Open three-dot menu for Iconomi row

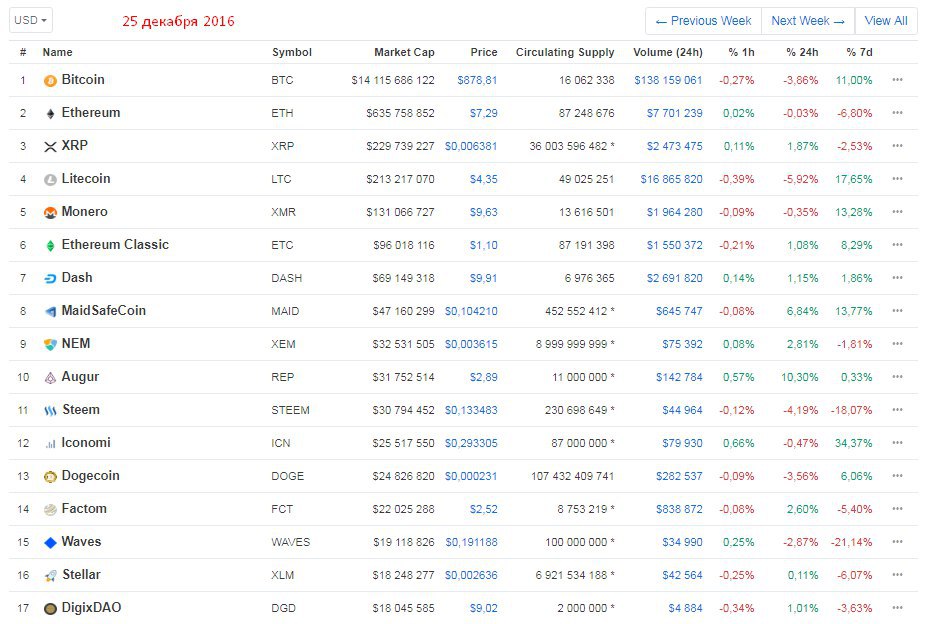click(x=898, y=443)
